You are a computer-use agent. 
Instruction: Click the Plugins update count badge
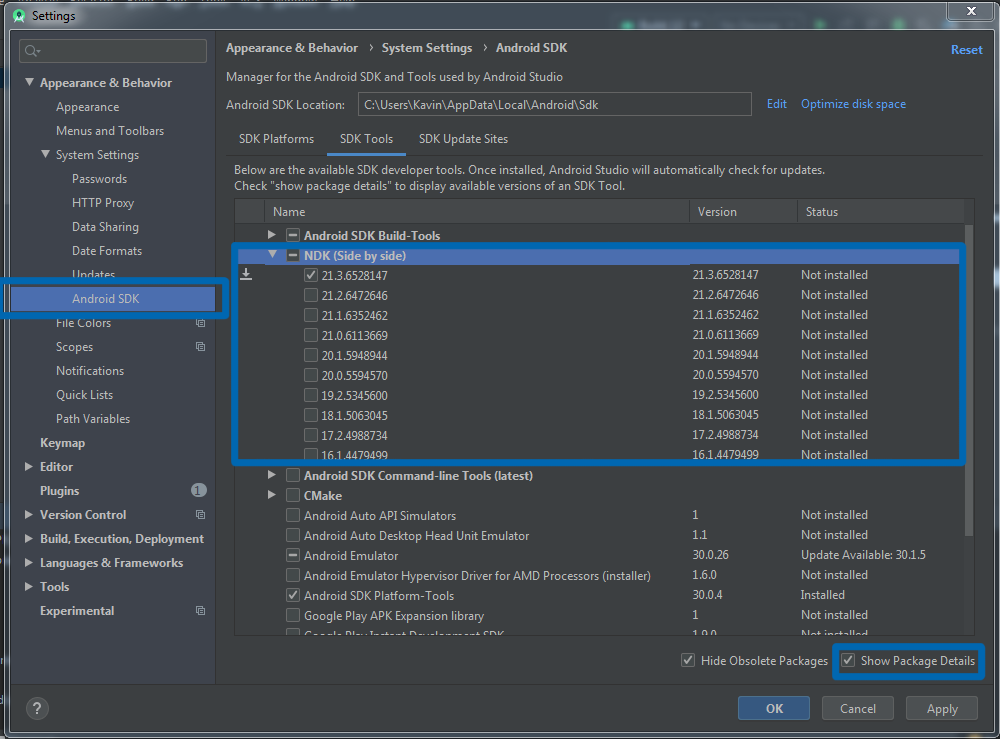(x=198, y=490)
